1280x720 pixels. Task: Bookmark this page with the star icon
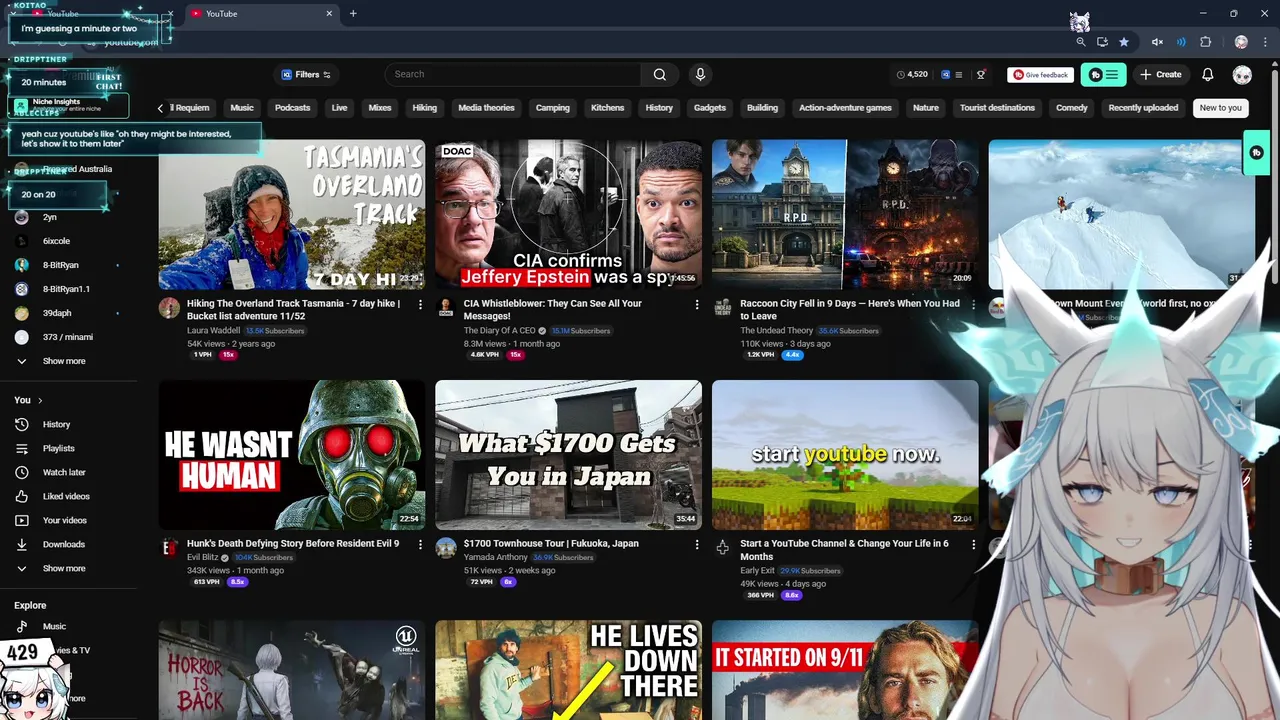[1124, 42]
